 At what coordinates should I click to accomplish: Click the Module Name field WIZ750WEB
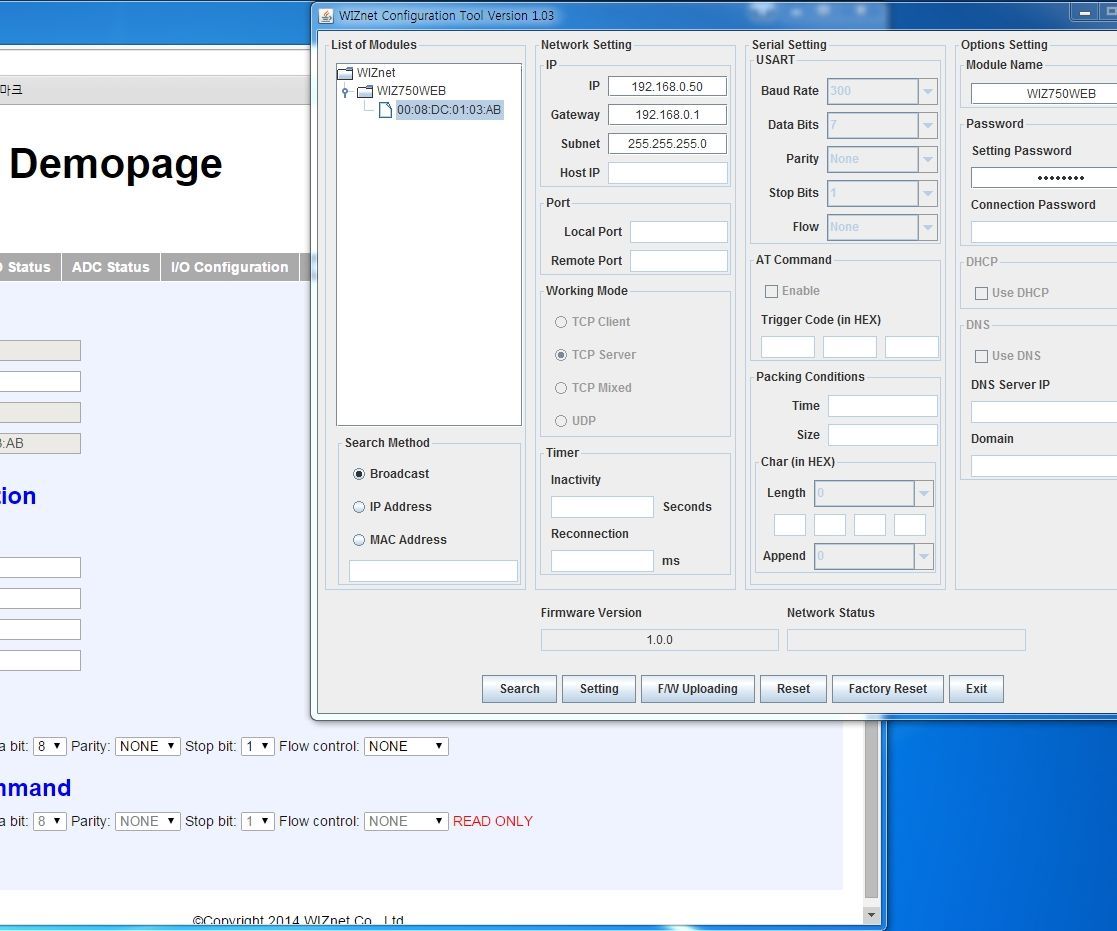pos(1044,93)
